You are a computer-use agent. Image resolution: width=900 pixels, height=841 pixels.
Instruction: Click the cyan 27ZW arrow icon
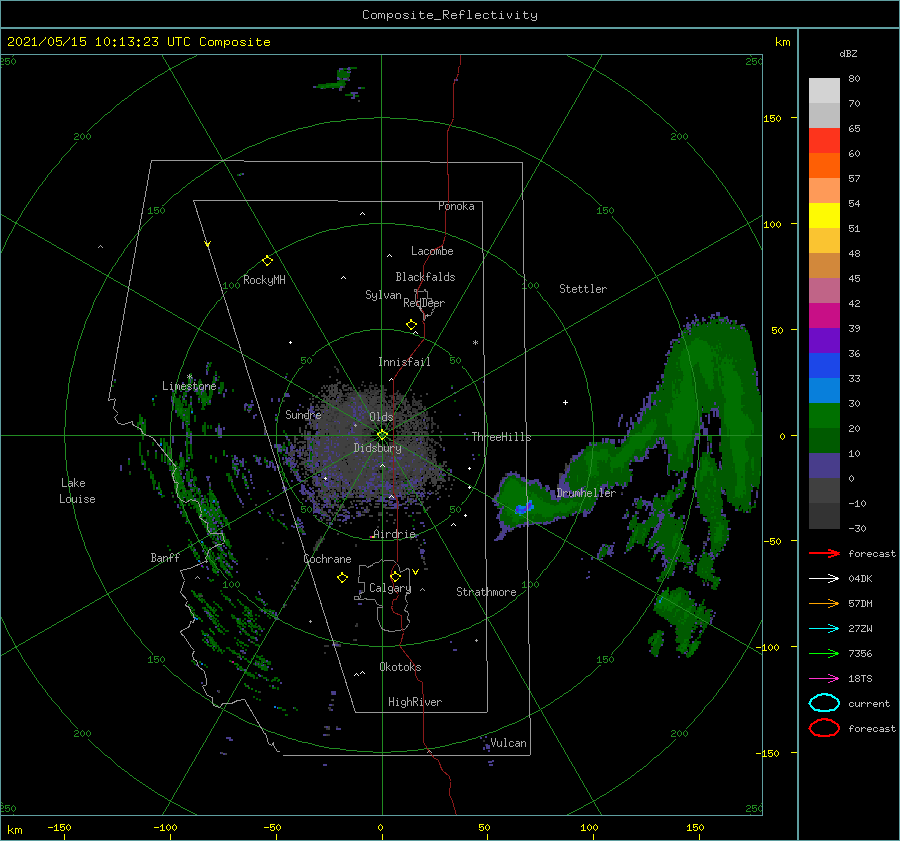click(824, 629)
